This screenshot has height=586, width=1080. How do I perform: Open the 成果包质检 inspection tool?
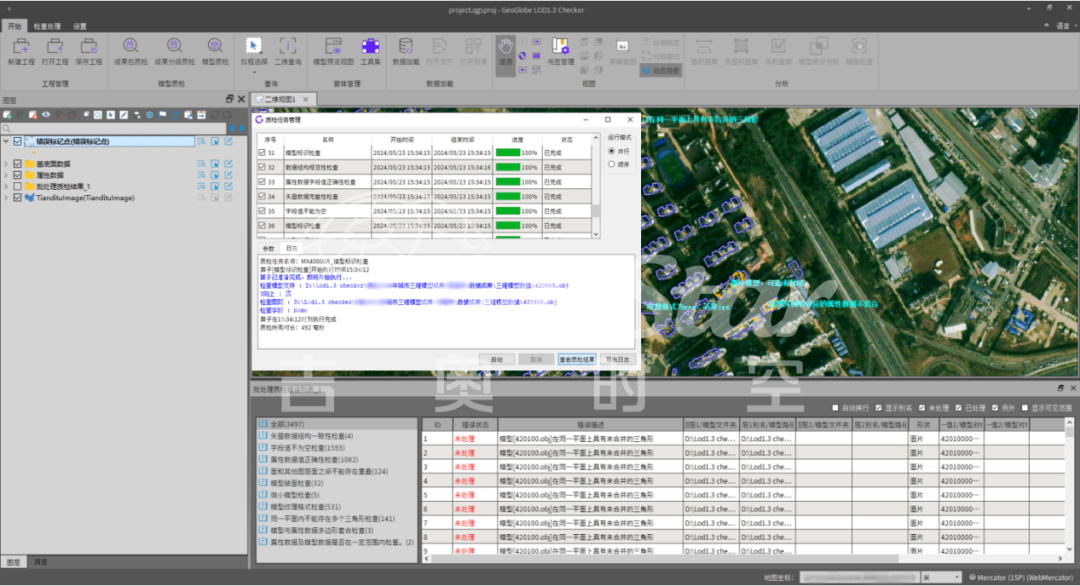[130, 46]
